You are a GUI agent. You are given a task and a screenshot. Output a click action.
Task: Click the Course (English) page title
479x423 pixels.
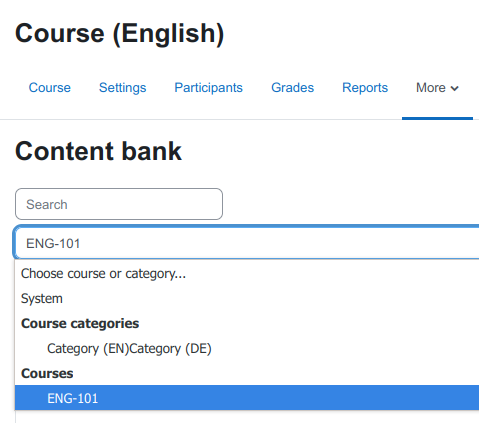coord(120,34)
